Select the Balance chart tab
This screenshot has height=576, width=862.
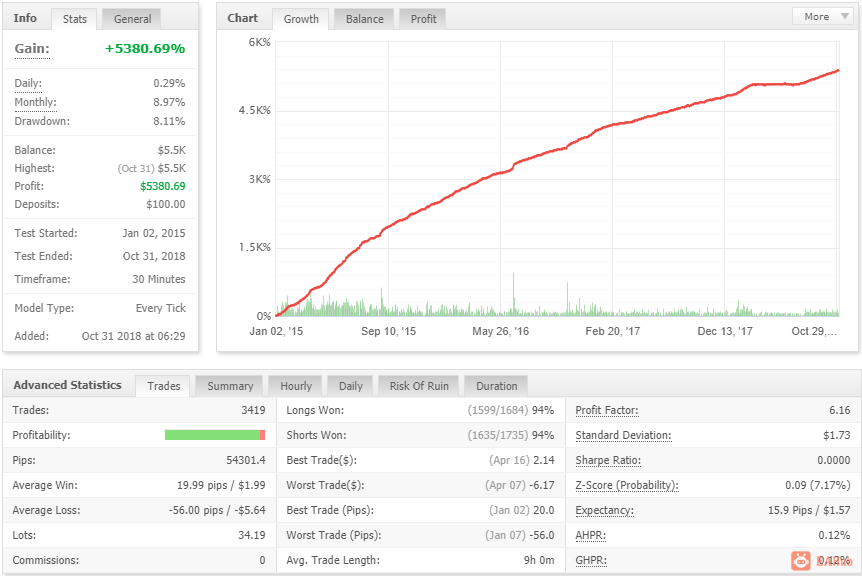coord(364,19)
